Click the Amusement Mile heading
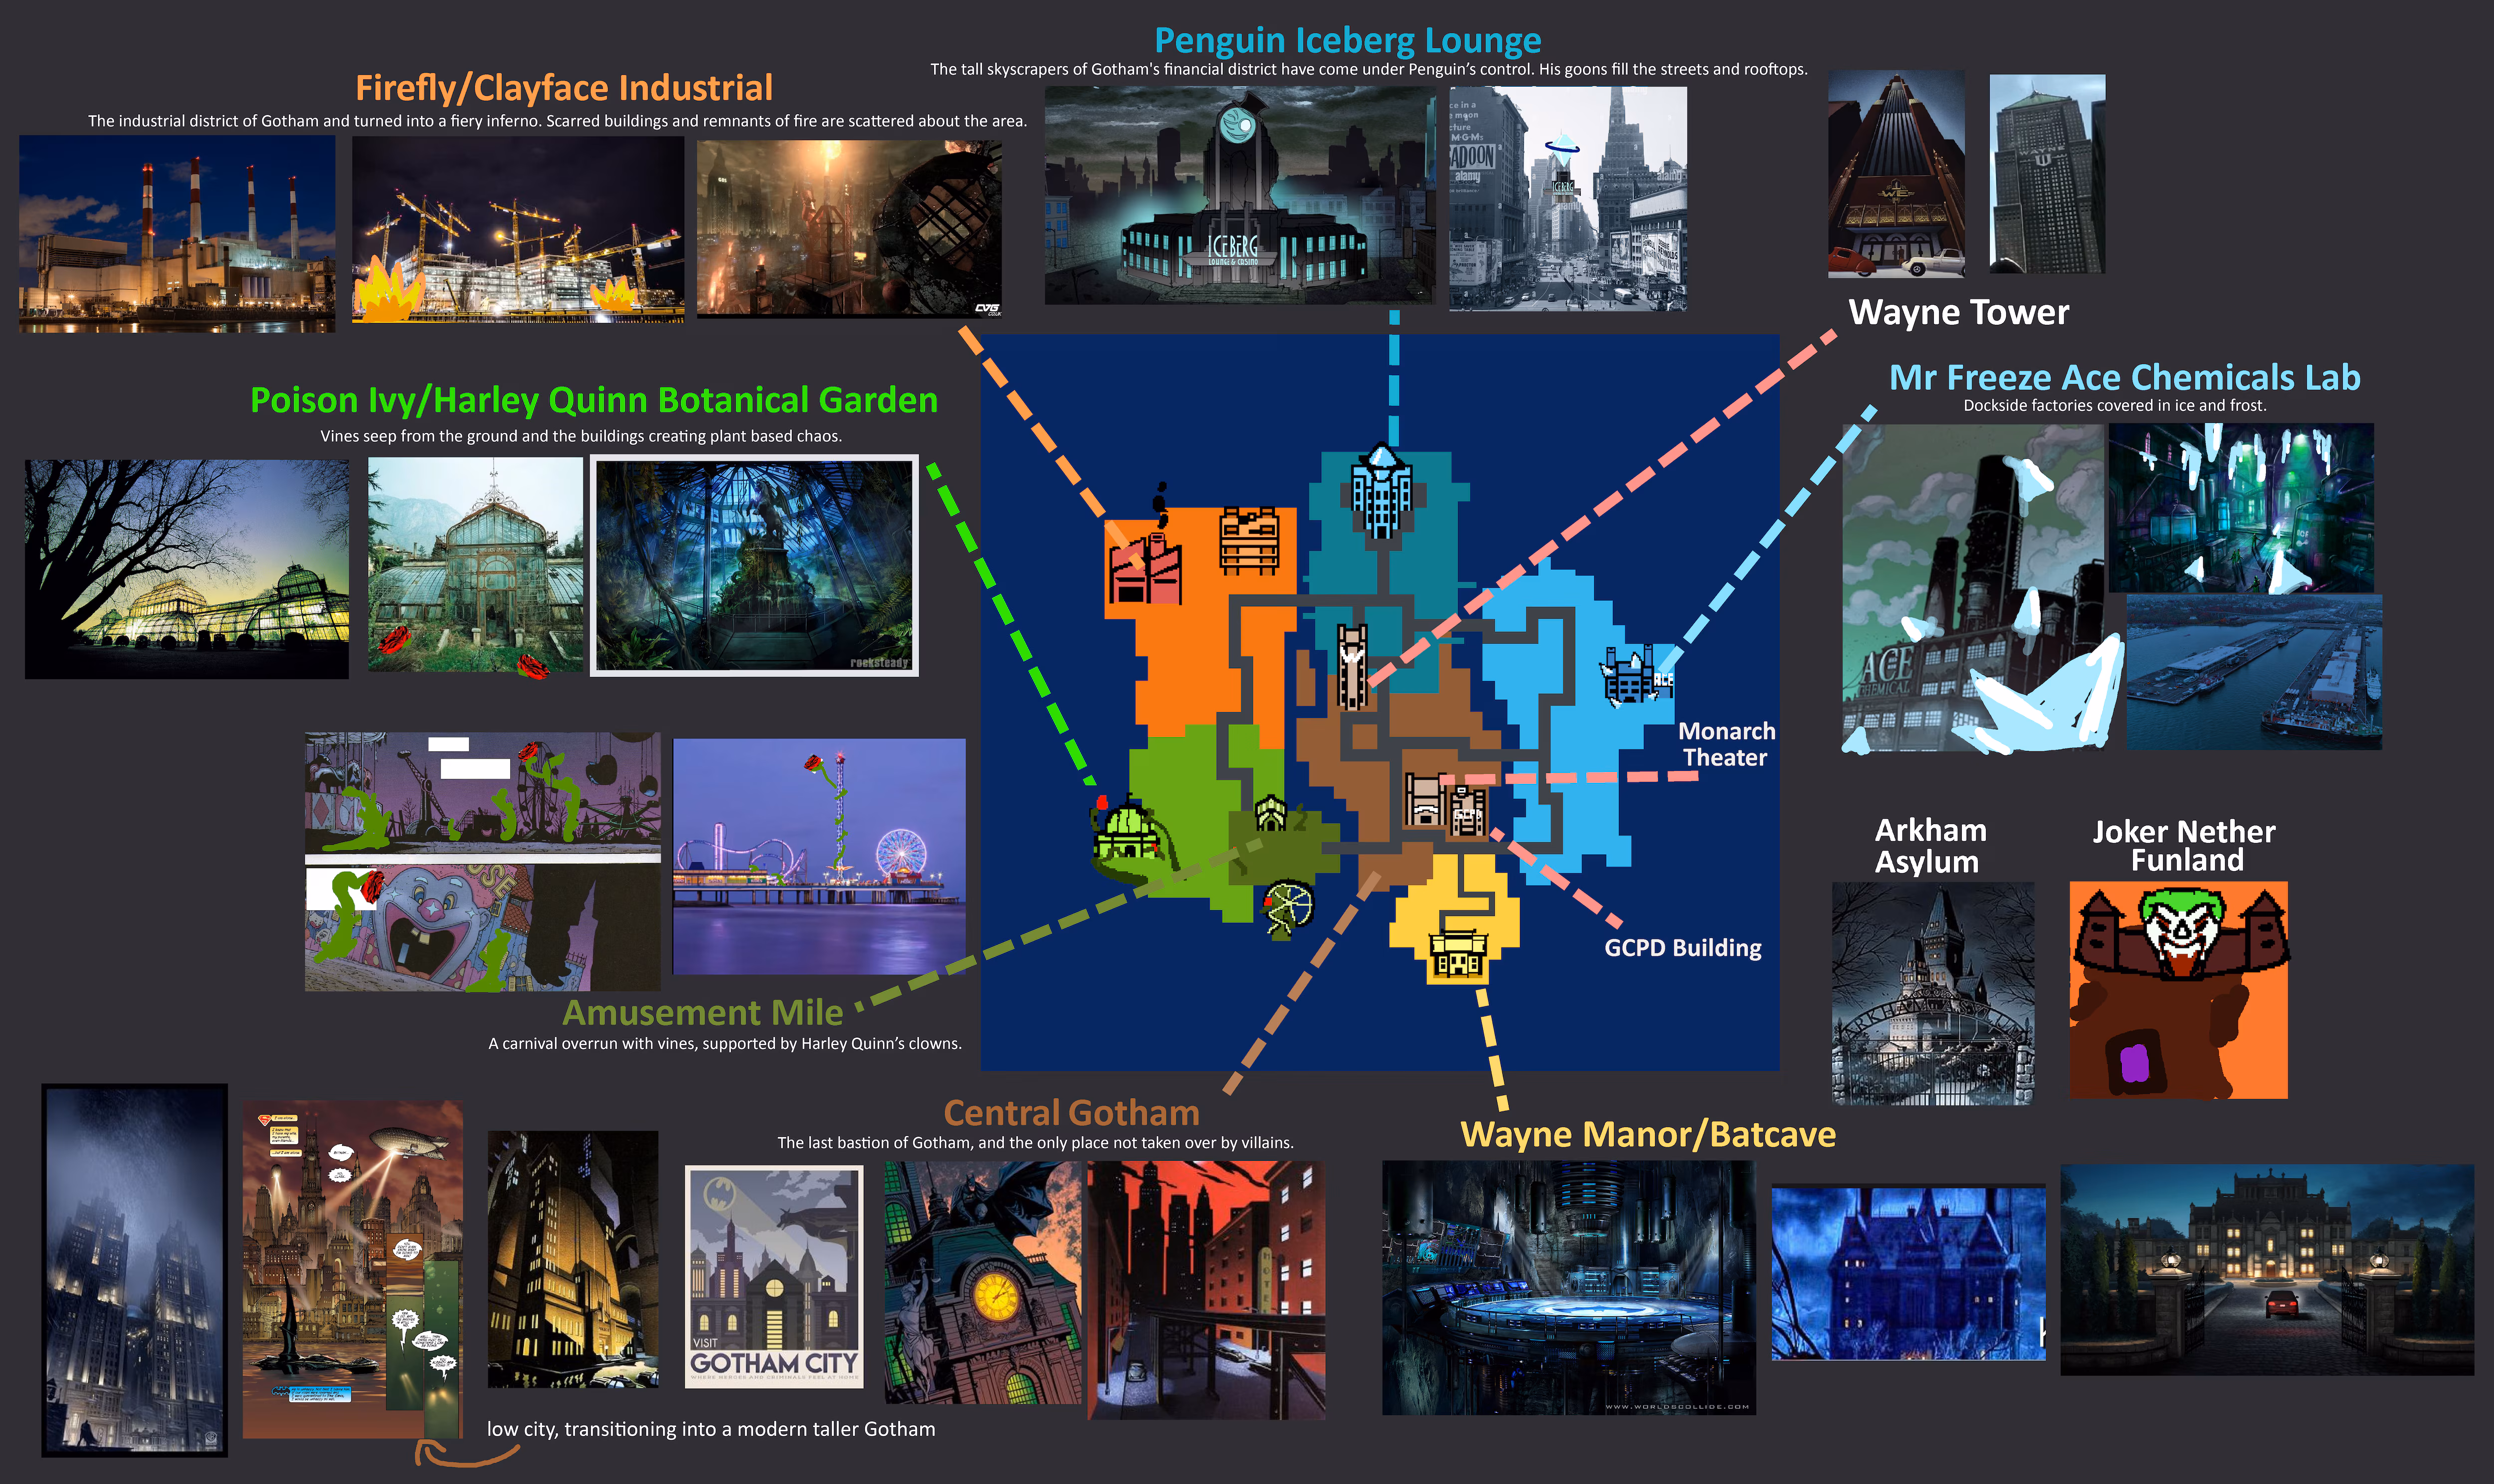2494x1484 pixels. (x=703, y=1012)
